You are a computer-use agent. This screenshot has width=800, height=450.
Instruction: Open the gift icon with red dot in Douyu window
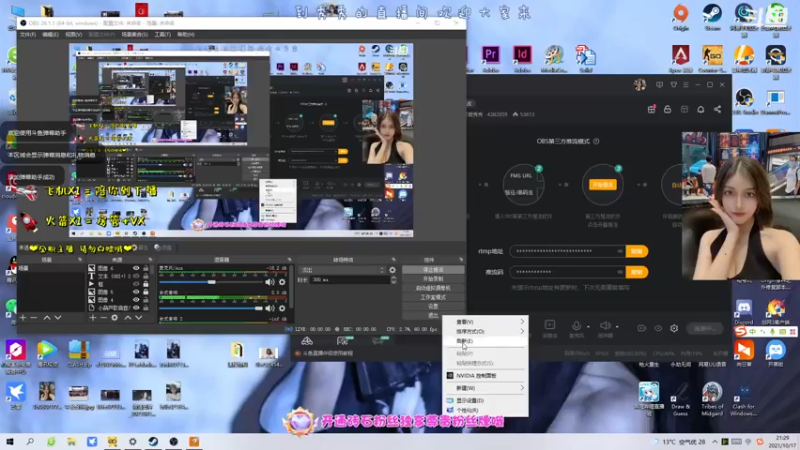pos(652,109)
